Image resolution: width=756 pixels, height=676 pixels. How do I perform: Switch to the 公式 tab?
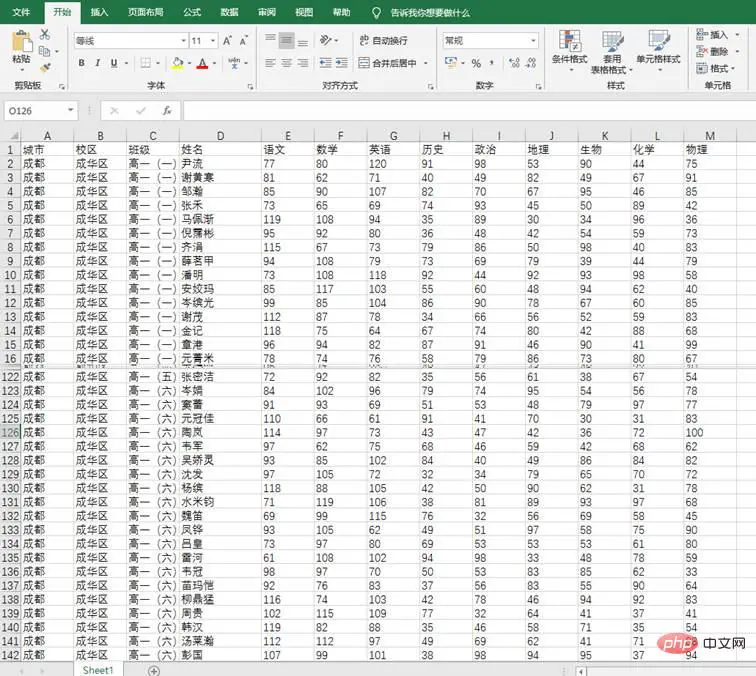click(192, 12)
